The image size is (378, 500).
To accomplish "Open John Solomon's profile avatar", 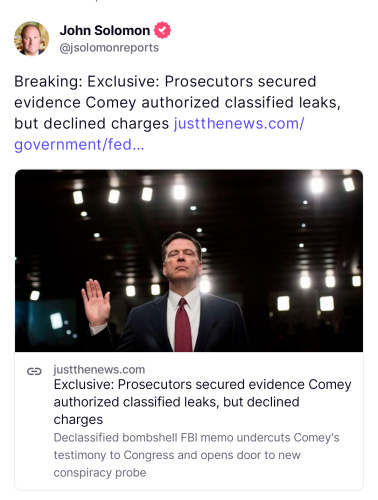I will (x=31, y=39).
